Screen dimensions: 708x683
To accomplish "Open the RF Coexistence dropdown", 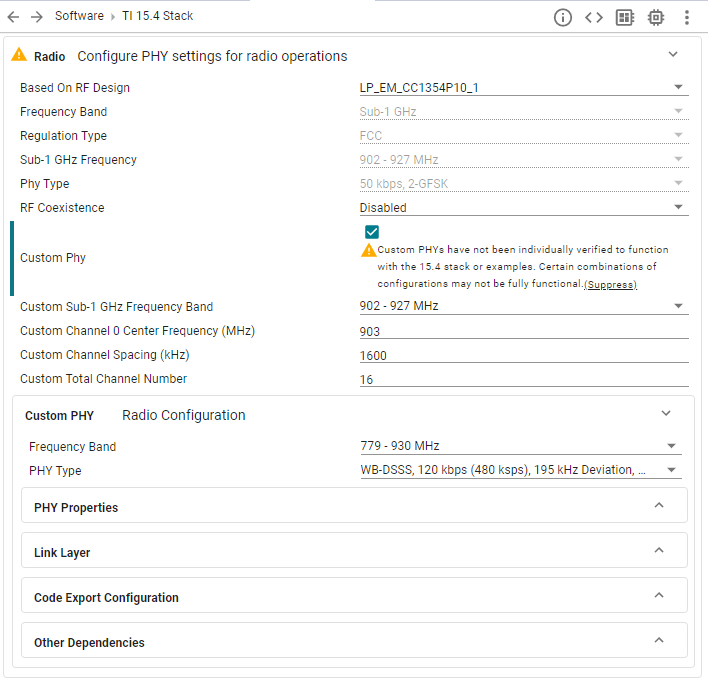I will click(523, 208).
